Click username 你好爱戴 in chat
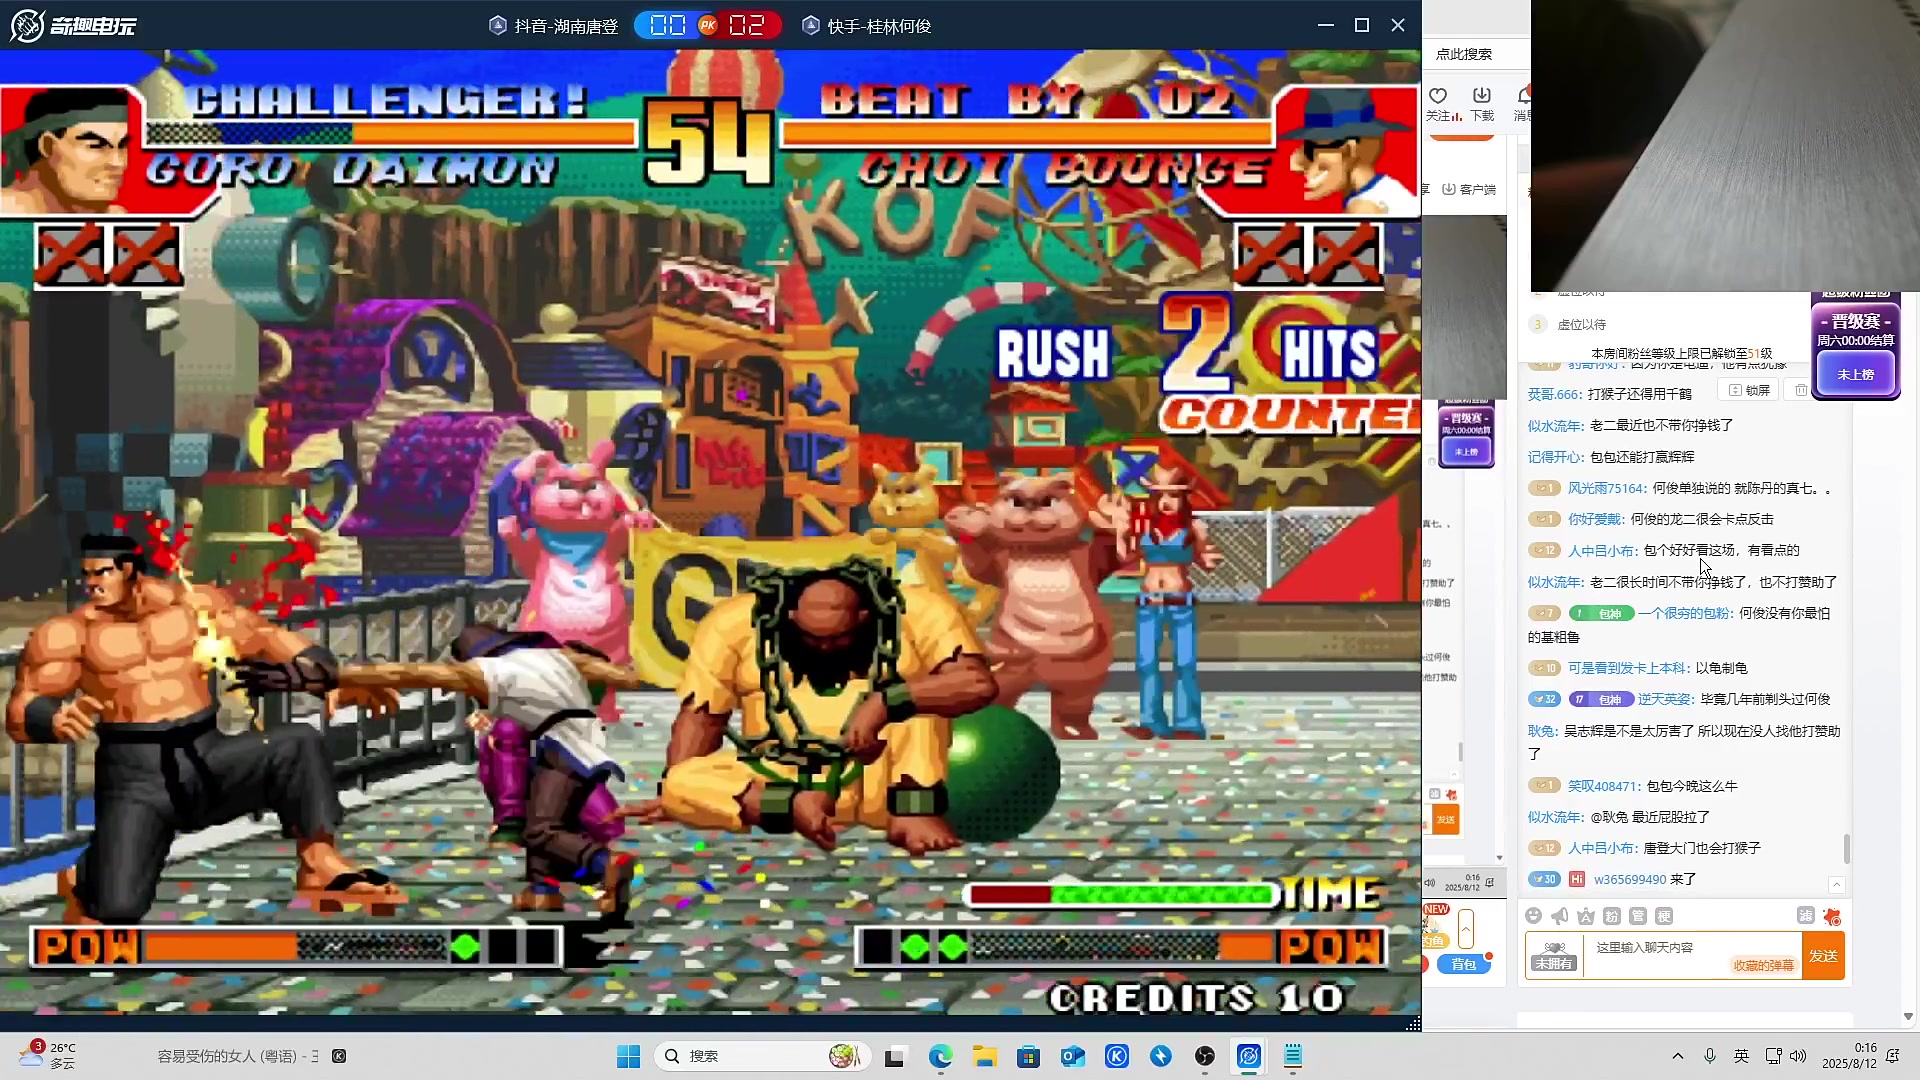 click(1595, 519)
